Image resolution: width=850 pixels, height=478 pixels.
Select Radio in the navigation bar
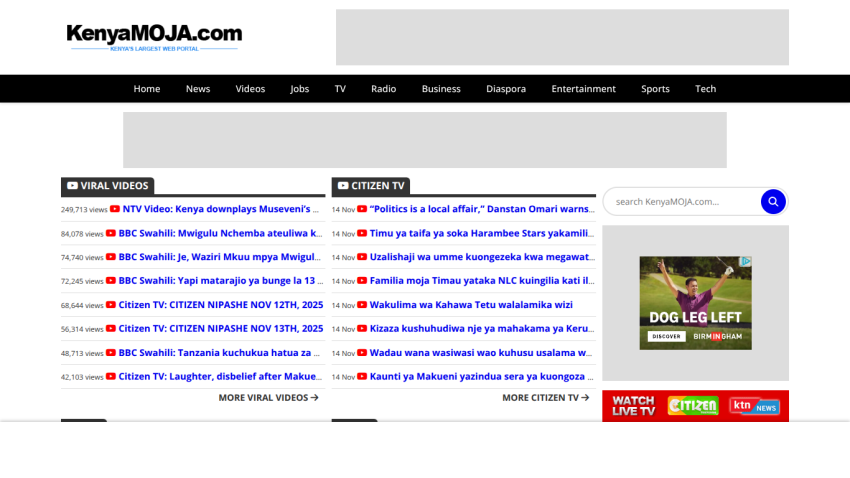(x=383, y=89)
